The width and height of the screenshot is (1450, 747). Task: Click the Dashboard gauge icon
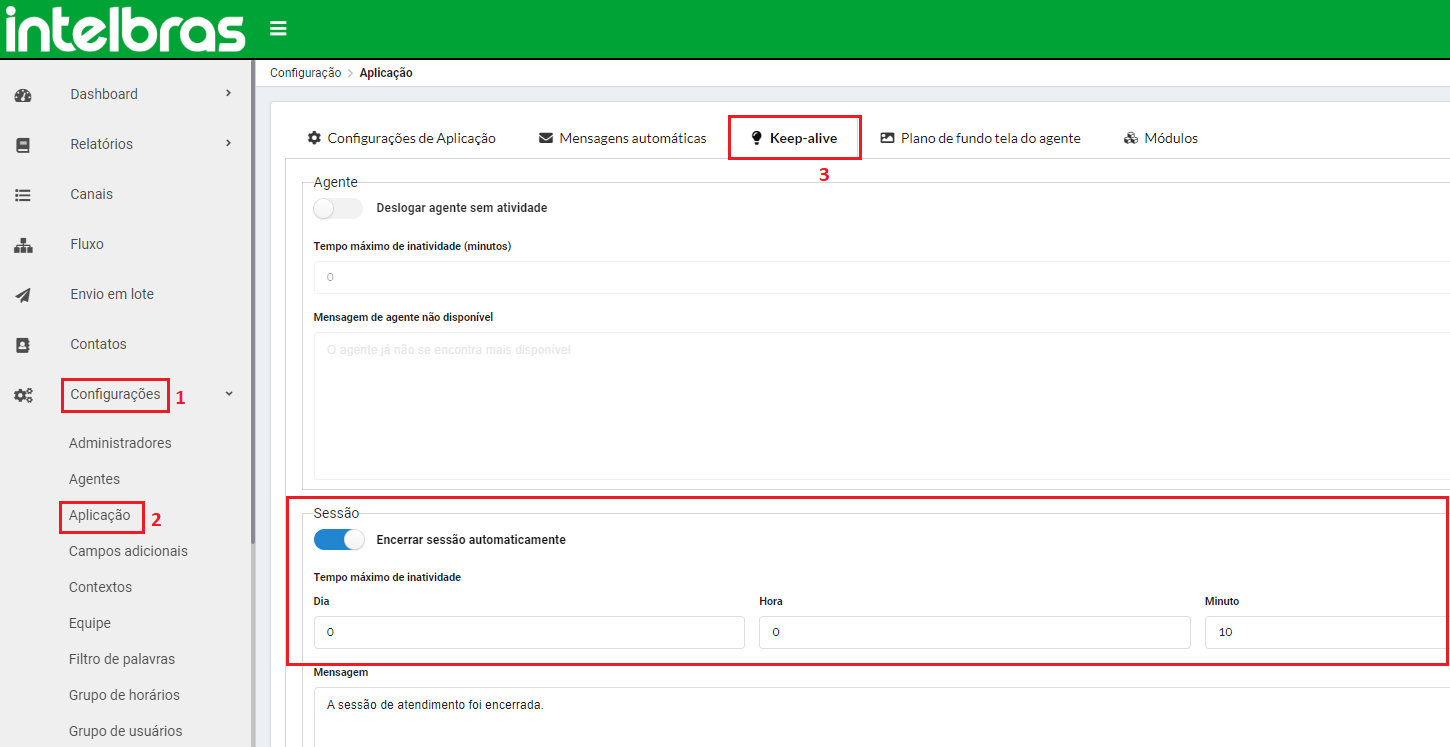pyautogui.click(x=23, y=96)
